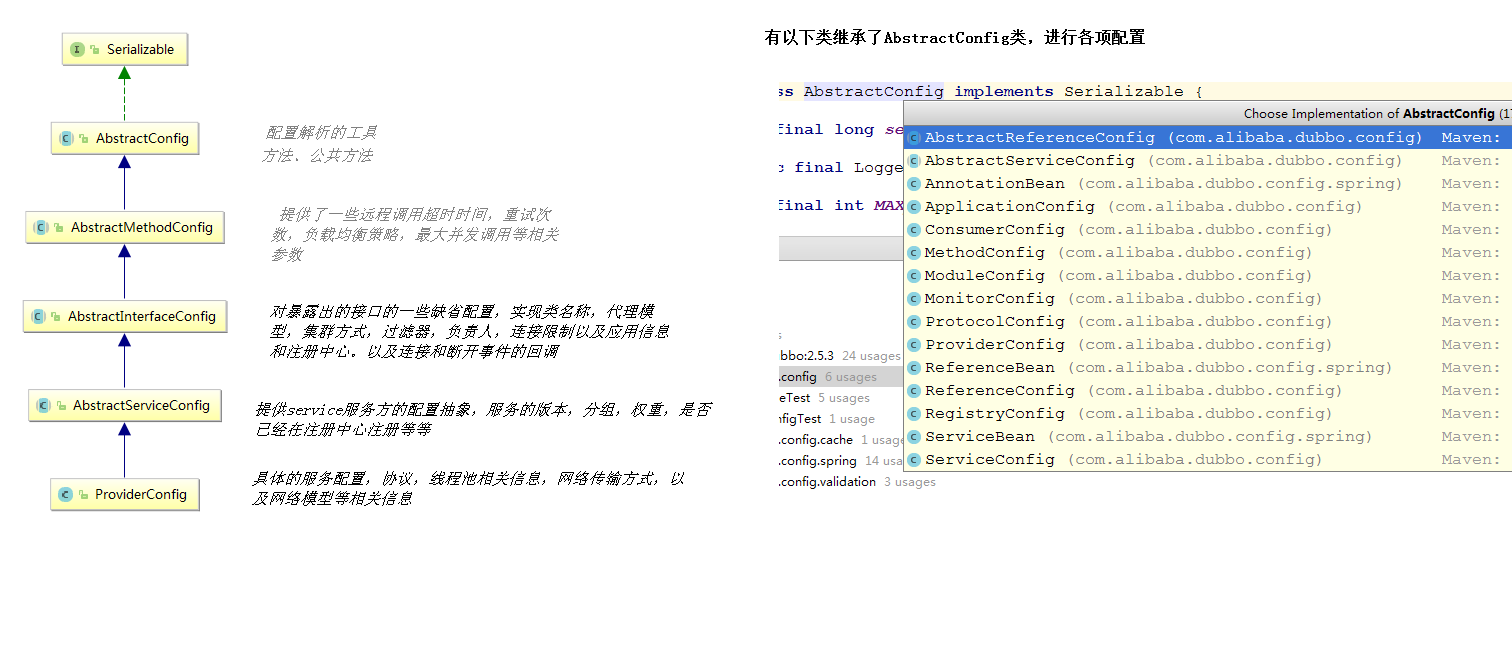Image resolution: width=1512 pixels, height=652 pixels.
Task: Select ReferenceConfig in the implementation list
Action: 1207,390
